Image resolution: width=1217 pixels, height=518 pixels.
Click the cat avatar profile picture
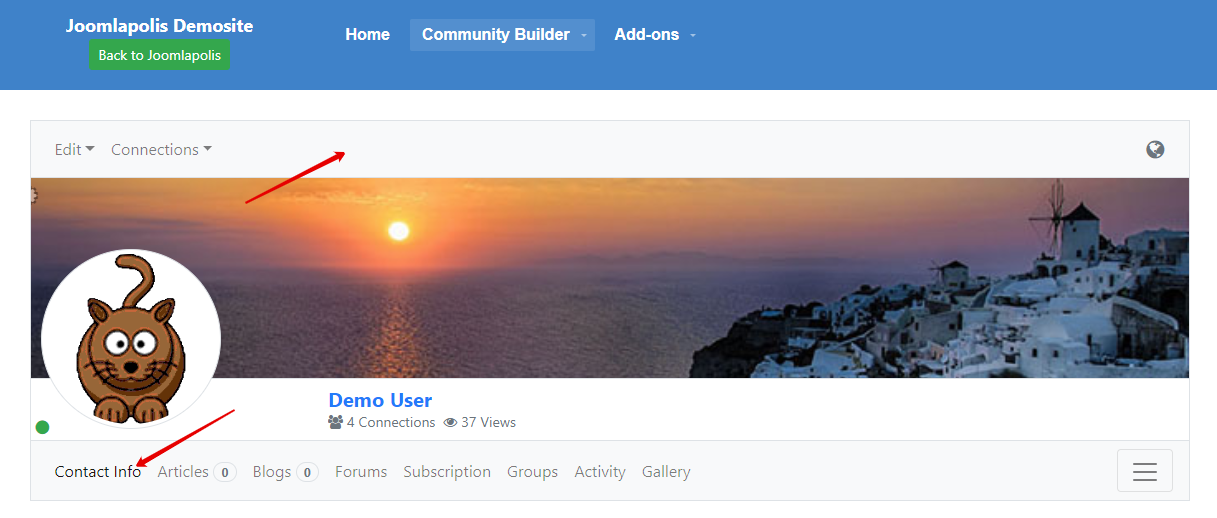coord(131,339)
